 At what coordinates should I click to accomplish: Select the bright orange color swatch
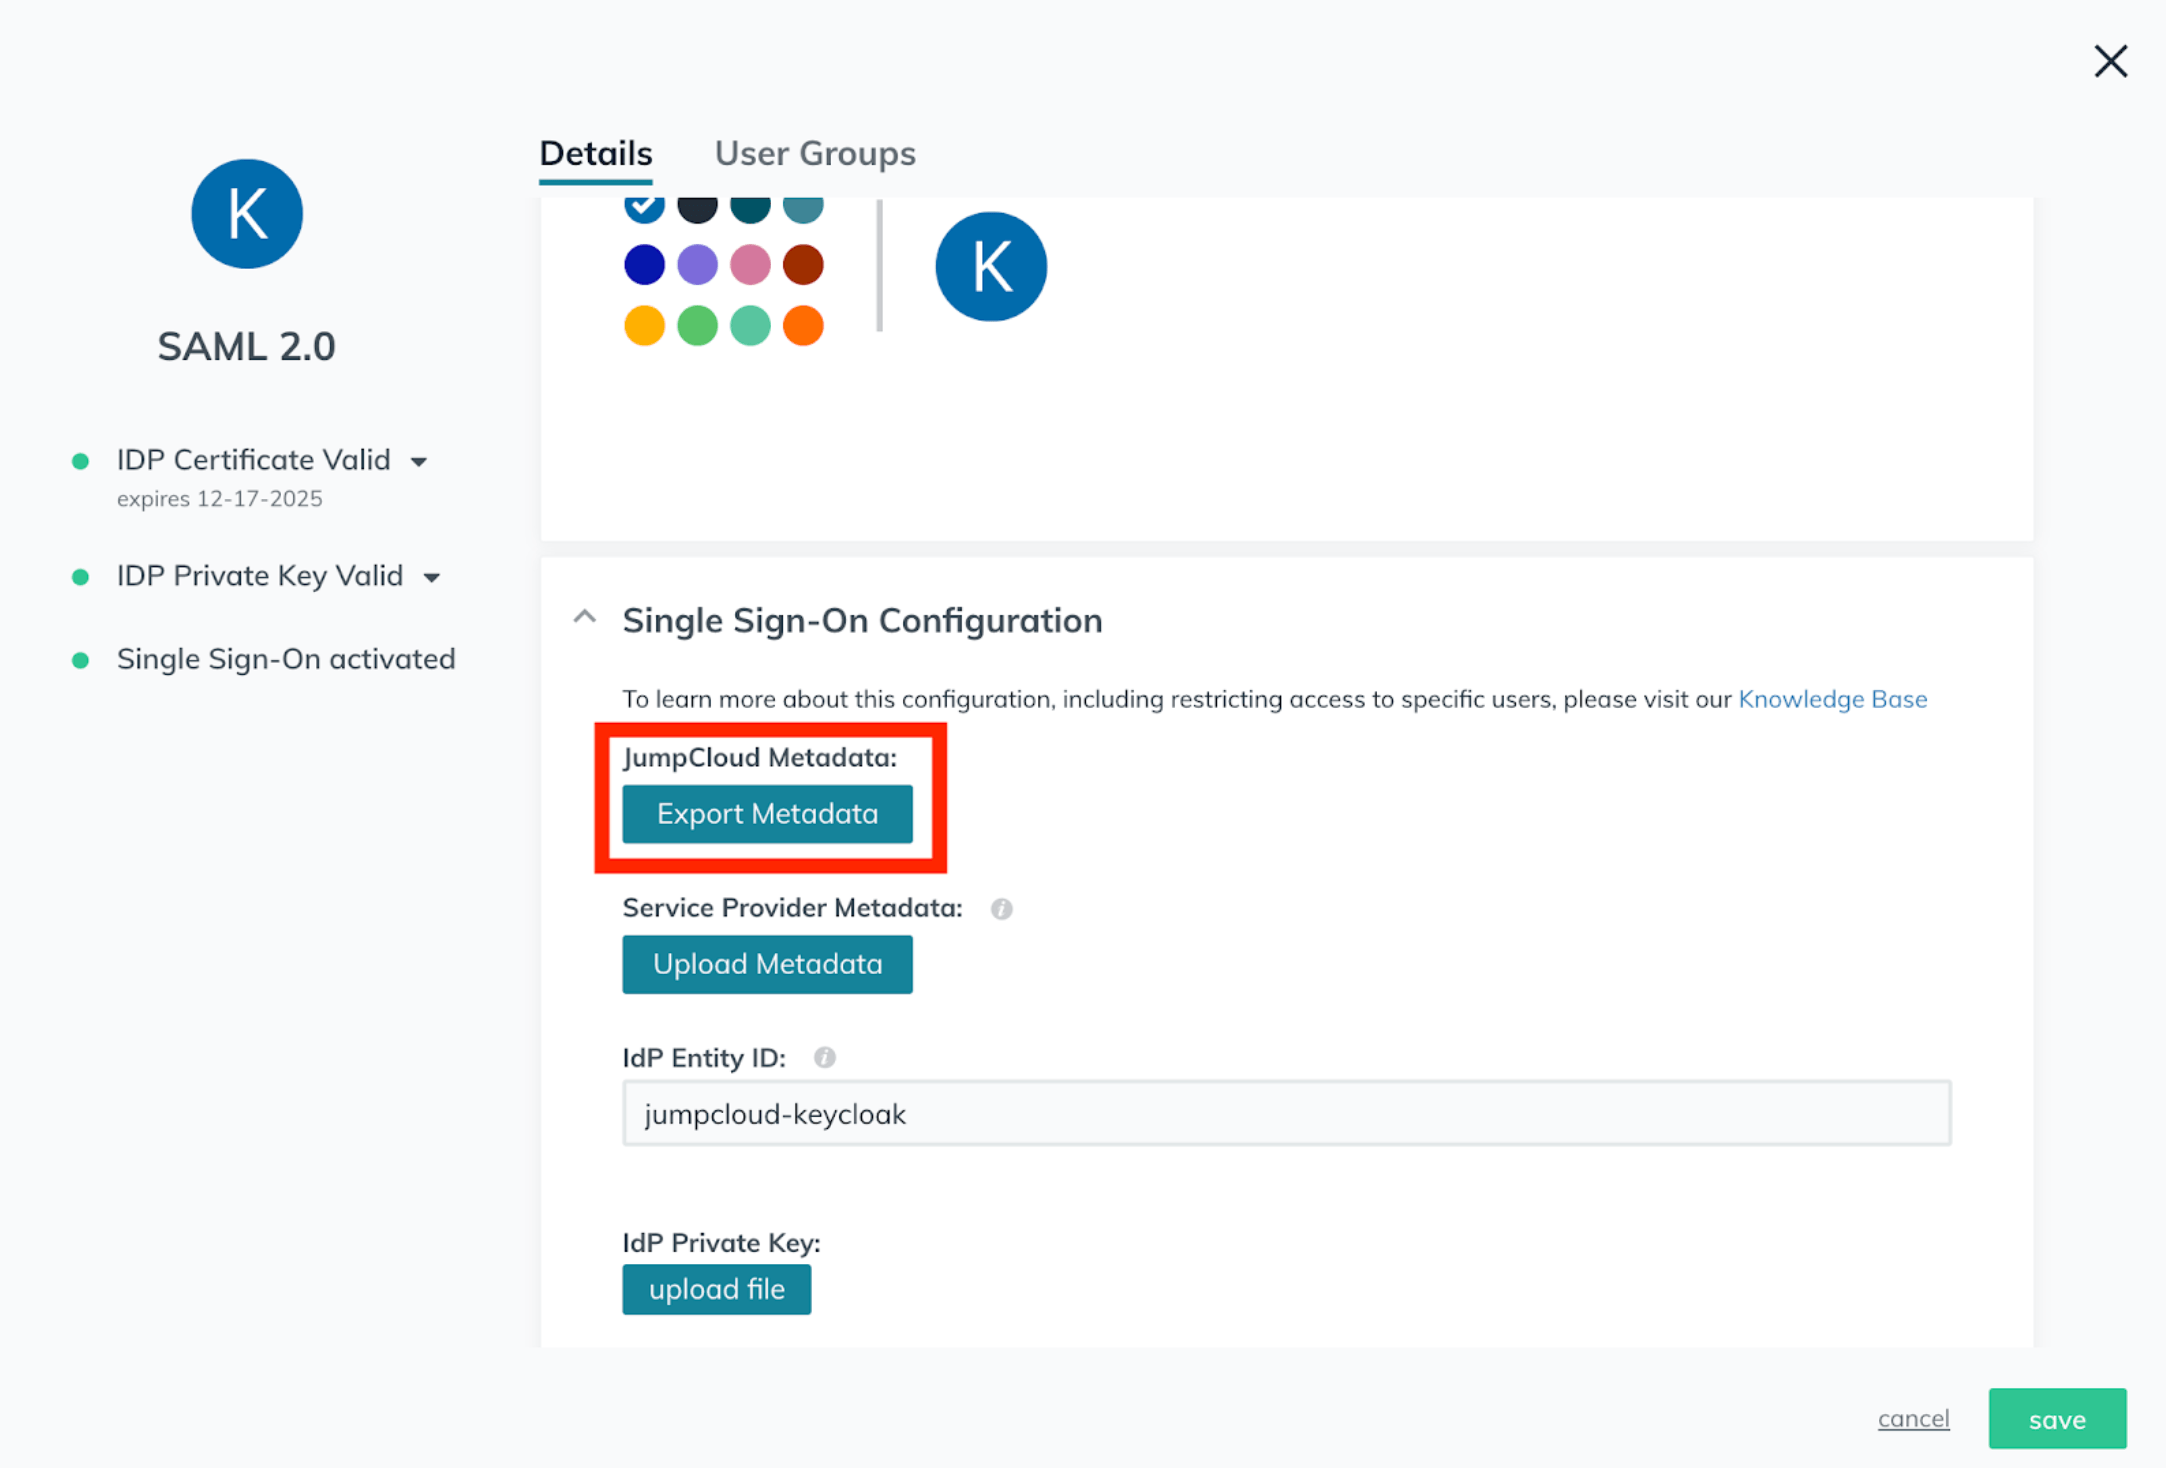803,325
